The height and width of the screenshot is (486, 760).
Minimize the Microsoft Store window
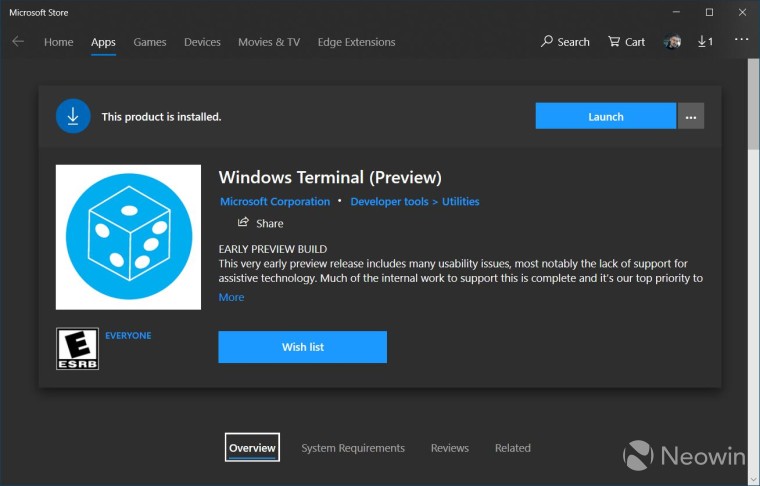click(x=677, y=12)
